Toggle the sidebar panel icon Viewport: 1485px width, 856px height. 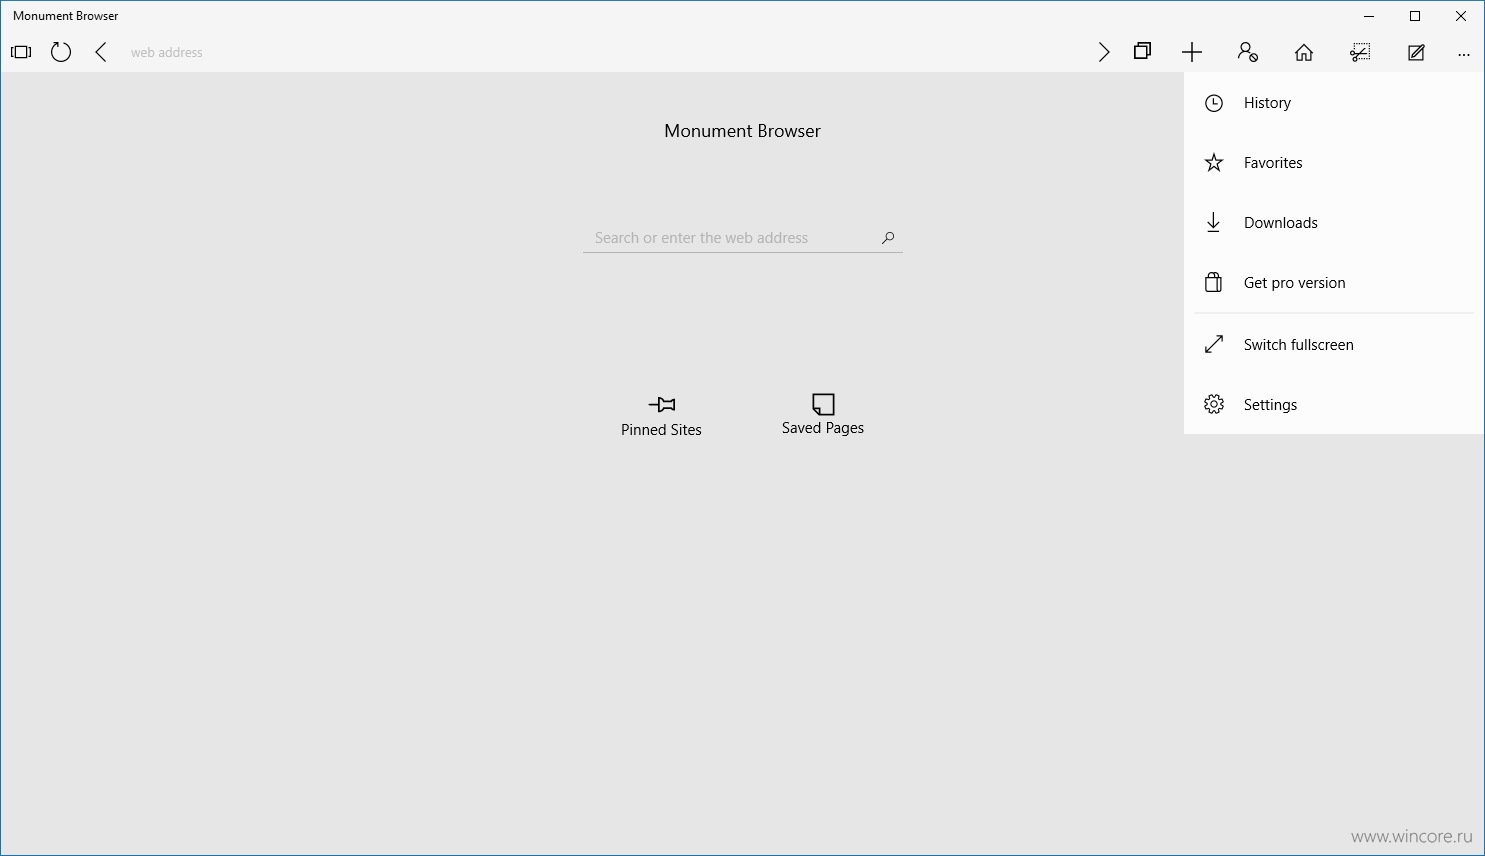(x=21, y=52)
